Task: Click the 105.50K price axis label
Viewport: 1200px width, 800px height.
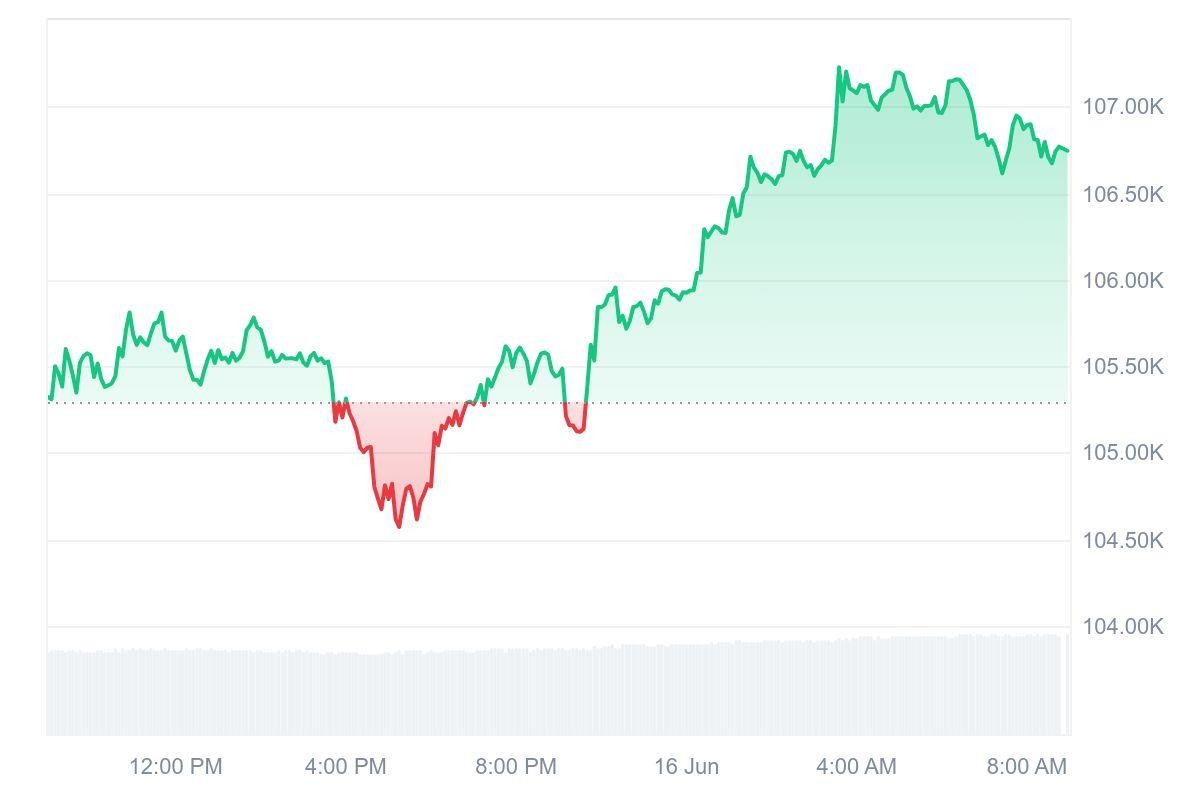Action: [x=1123, y=367]
